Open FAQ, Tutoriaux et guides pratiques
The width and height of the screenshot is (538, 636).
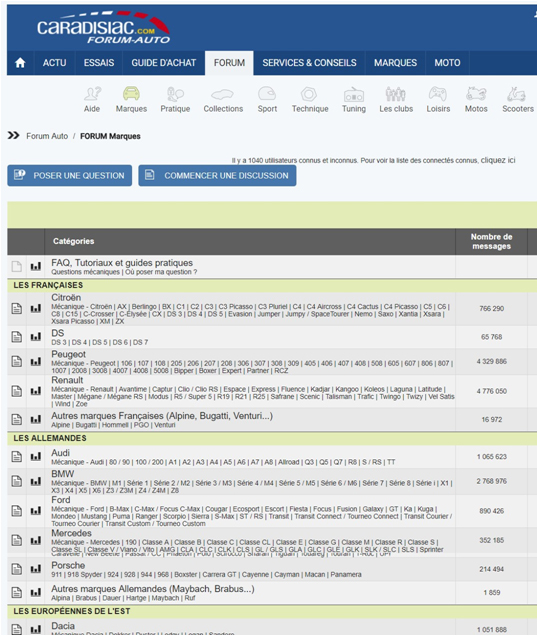[x=122, y=263]
